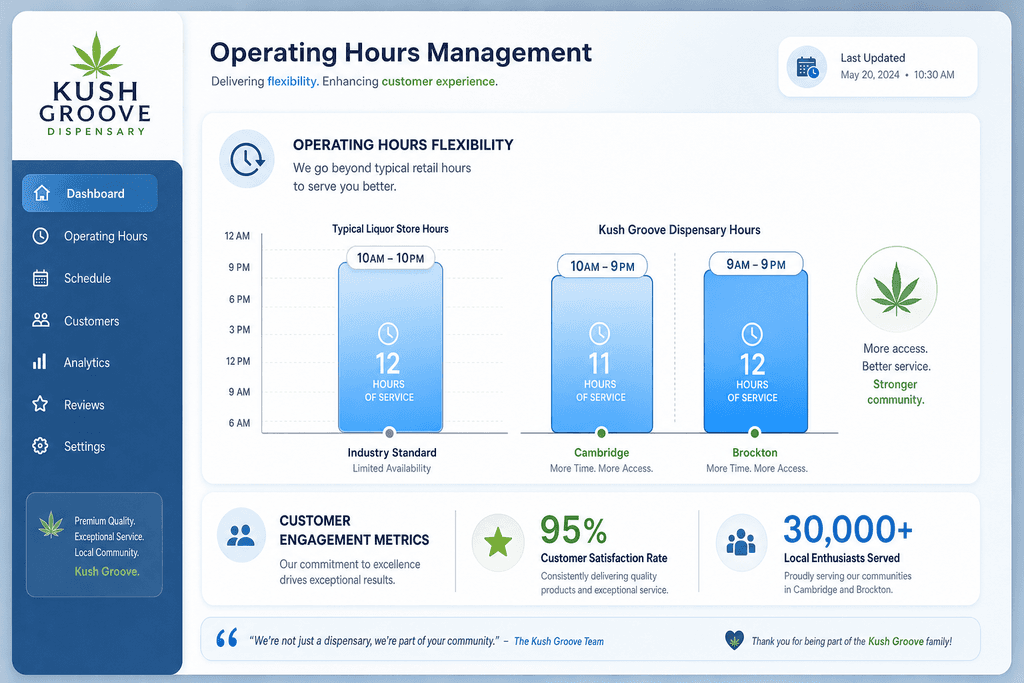
Task: Select the Industry Standard chart marker dot
Action: 390,433
